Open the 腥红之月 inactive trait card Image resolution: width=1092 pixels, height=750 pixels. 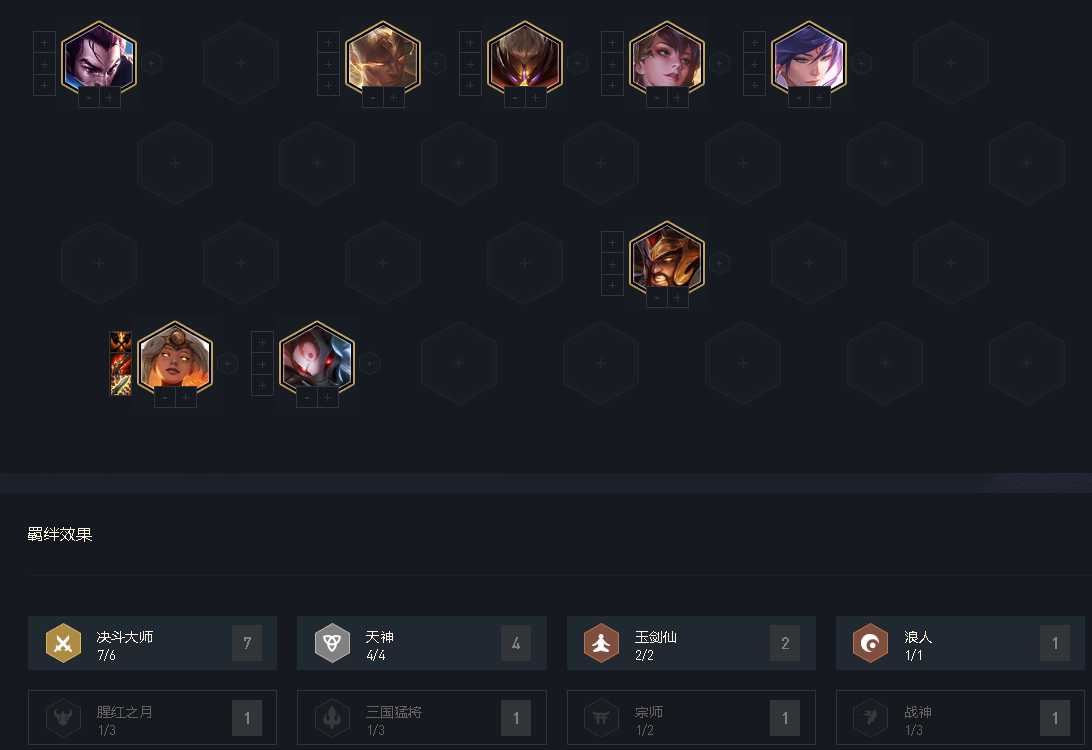click(153, 718)
